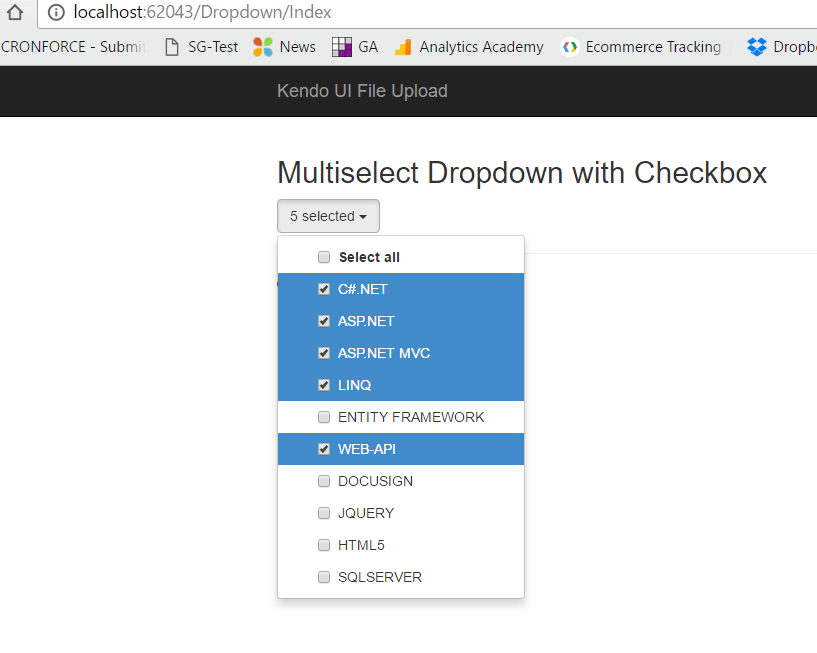Check the Select all checkbox
Image resolution: width=817 pixels, height=653 pixels.
pyautogui.click(x=324, y=257)
